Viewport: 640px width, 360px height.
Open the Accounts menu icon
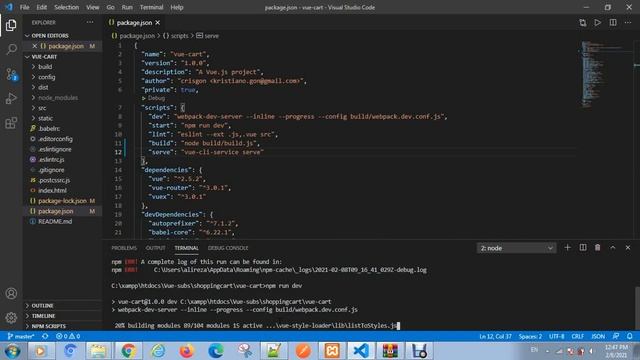click(11, 293)
